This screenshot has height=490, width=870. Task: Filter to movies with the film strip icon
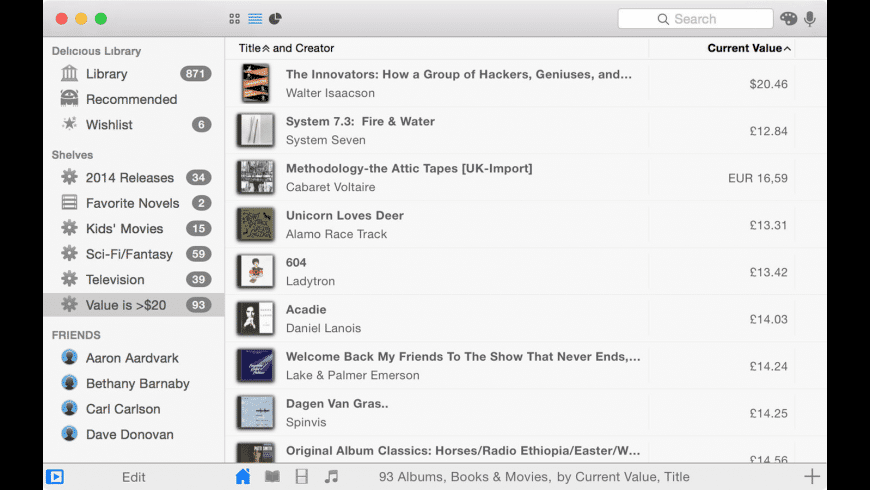[x=302, y=476]
